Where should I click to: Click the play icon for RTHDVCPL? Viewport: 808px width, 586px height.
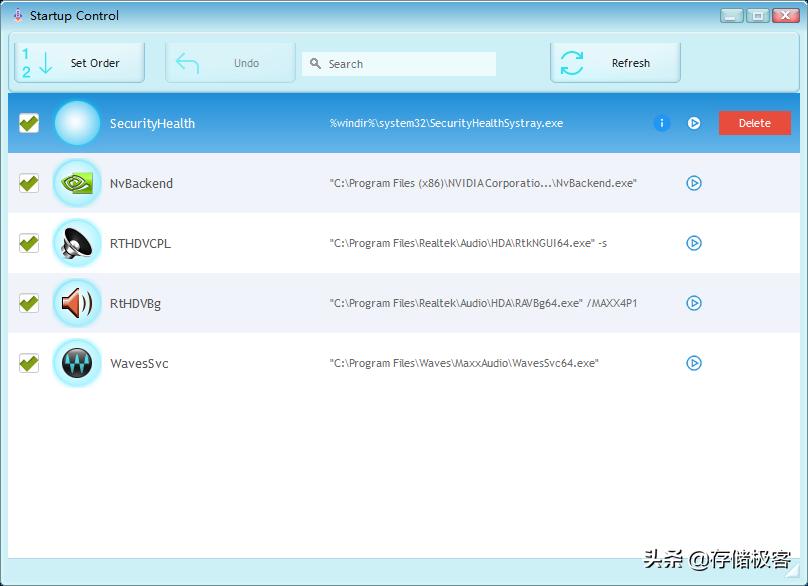tap(694, 243)
